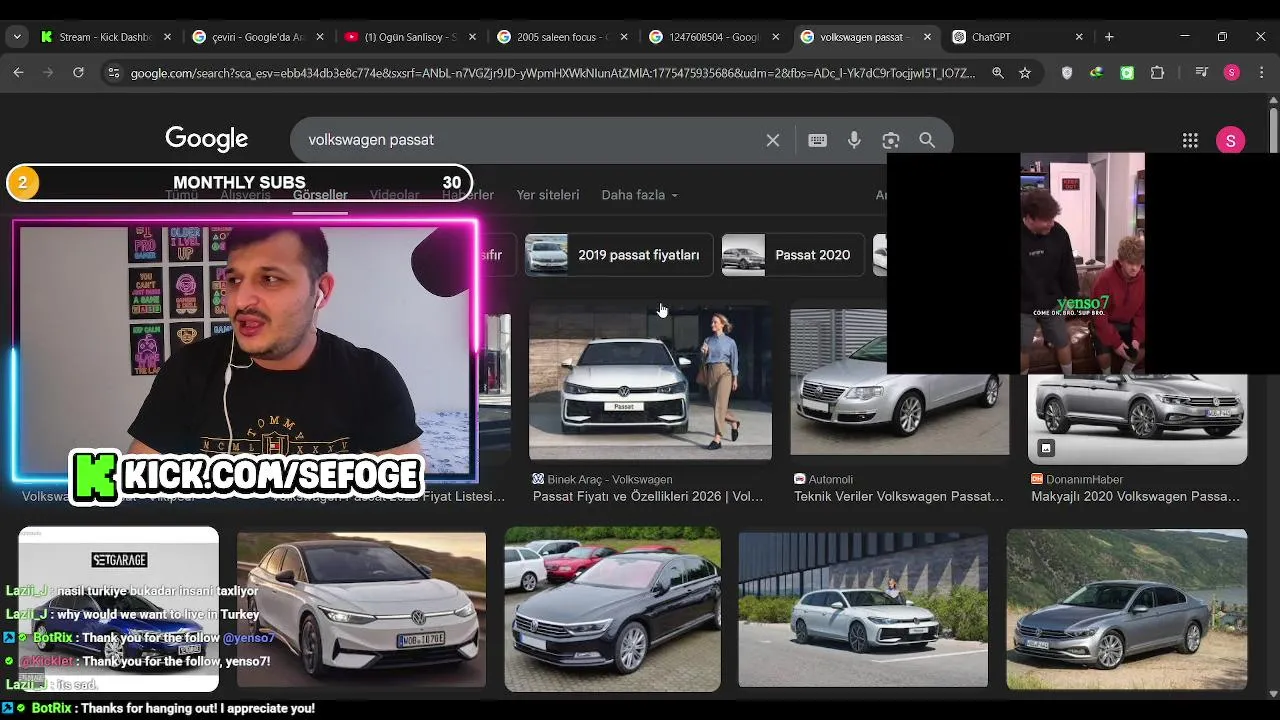Open a new browser tab
The height and width of the screenshot is (720, 1280).
pos(1109,37)
